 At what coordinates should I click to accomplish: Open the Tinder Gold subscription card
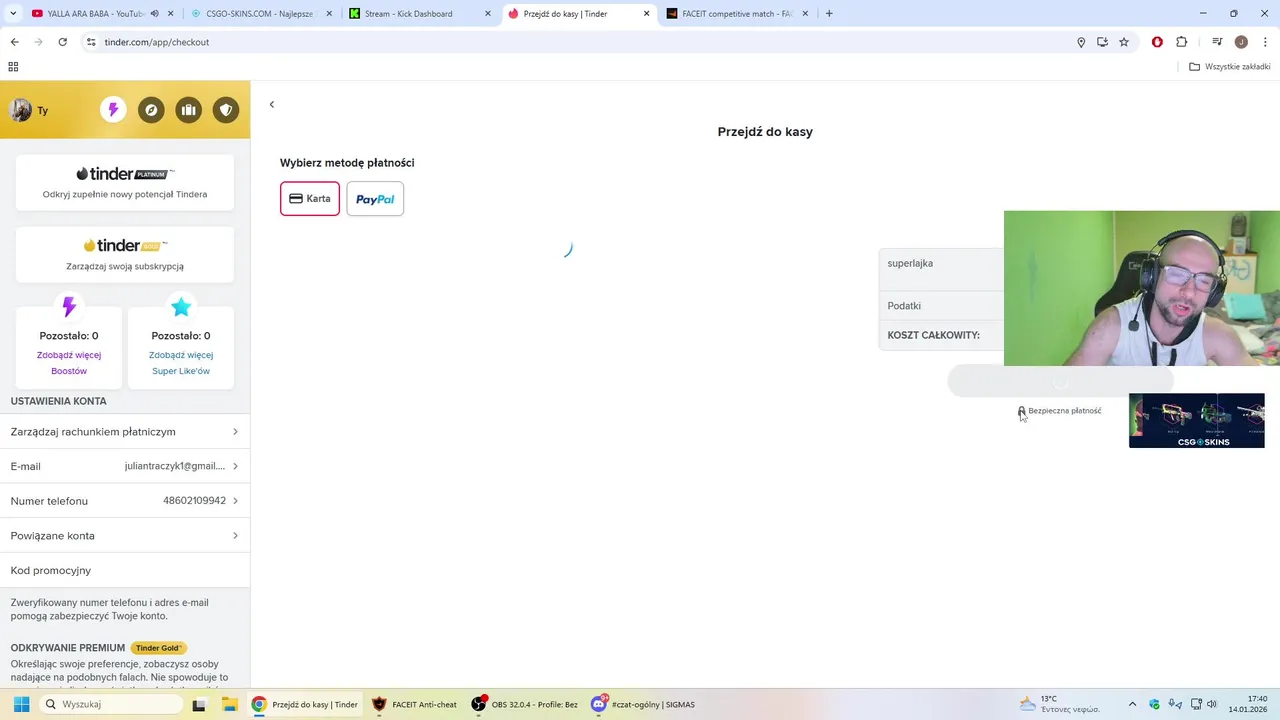click(125, 254)
